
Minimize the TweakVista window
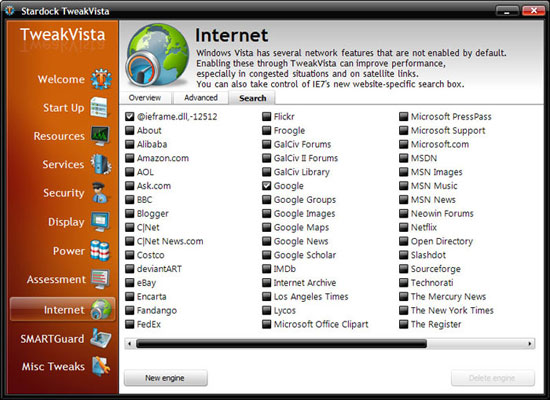pos(508,11)
